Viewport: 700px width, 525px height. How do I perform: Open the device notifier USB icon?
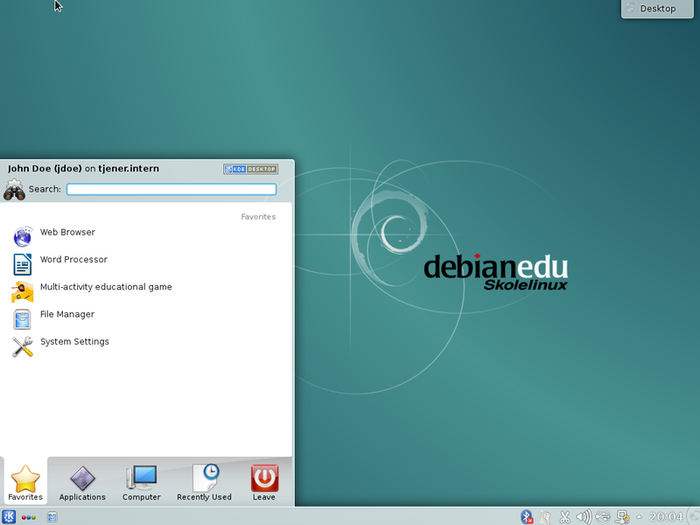603,517
